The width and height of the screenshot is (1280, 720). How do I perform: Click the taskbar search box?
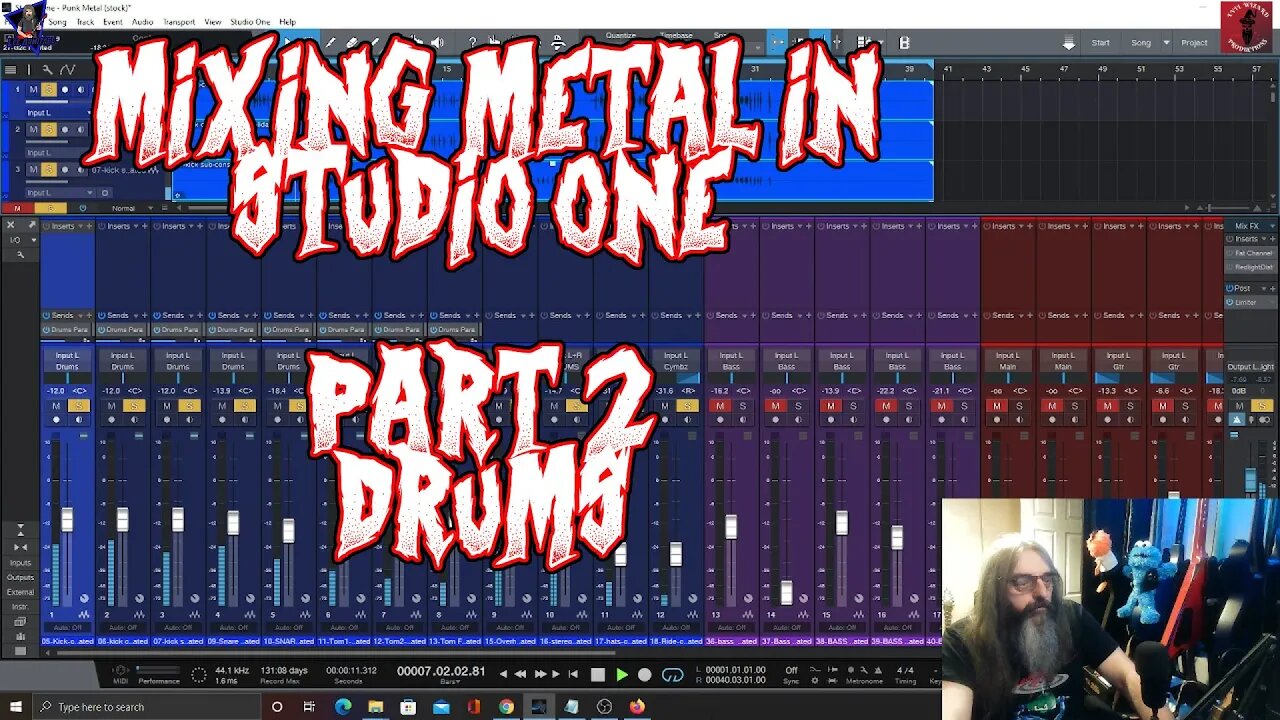[145, 707]
